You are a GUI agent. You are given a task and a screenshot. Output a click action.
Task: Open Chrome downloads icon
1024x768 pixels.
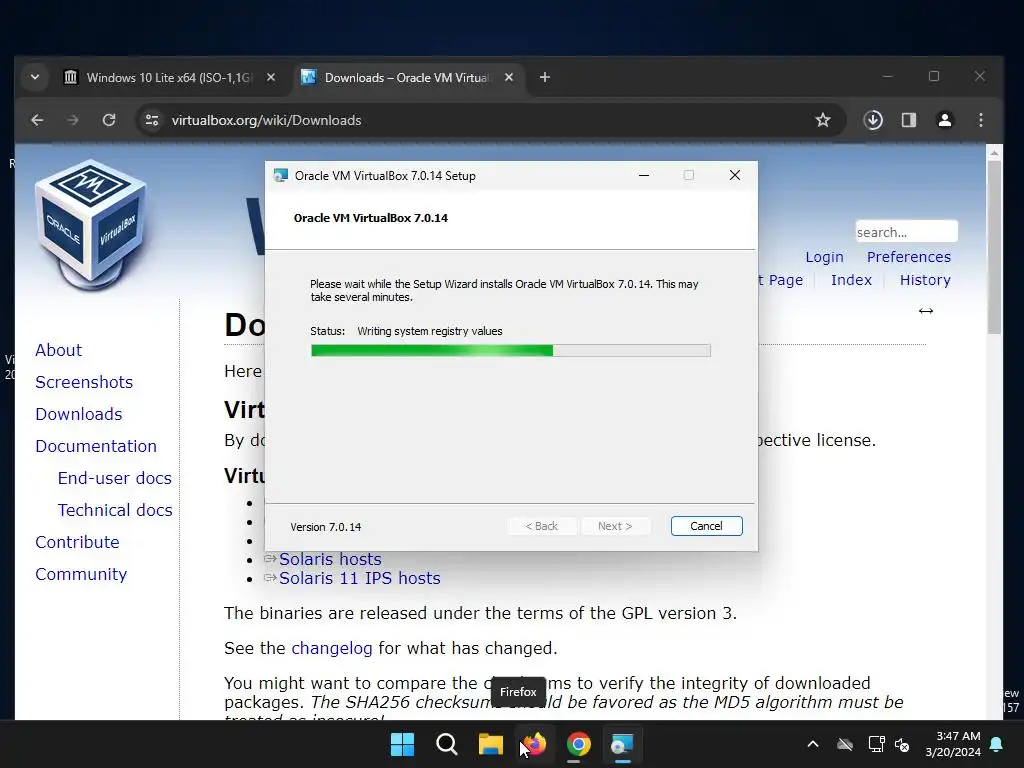pyautogui.click(x=873, y=120)
